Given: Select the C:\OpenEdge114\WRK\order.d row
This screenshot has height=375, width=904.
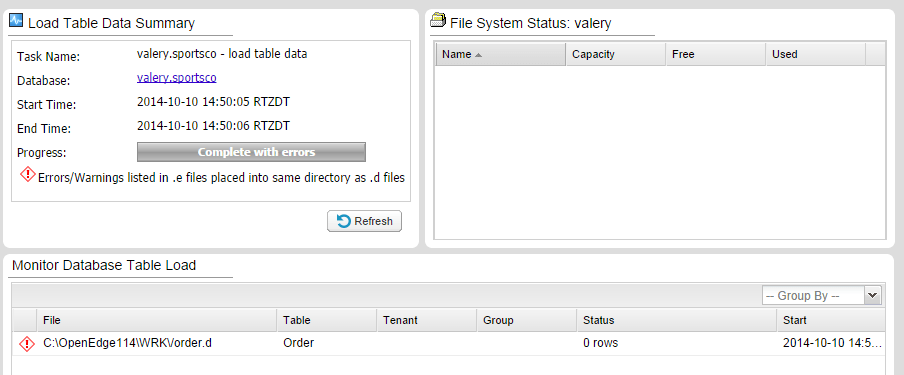Looking at the screenshot, I should (x=449, y=343).
